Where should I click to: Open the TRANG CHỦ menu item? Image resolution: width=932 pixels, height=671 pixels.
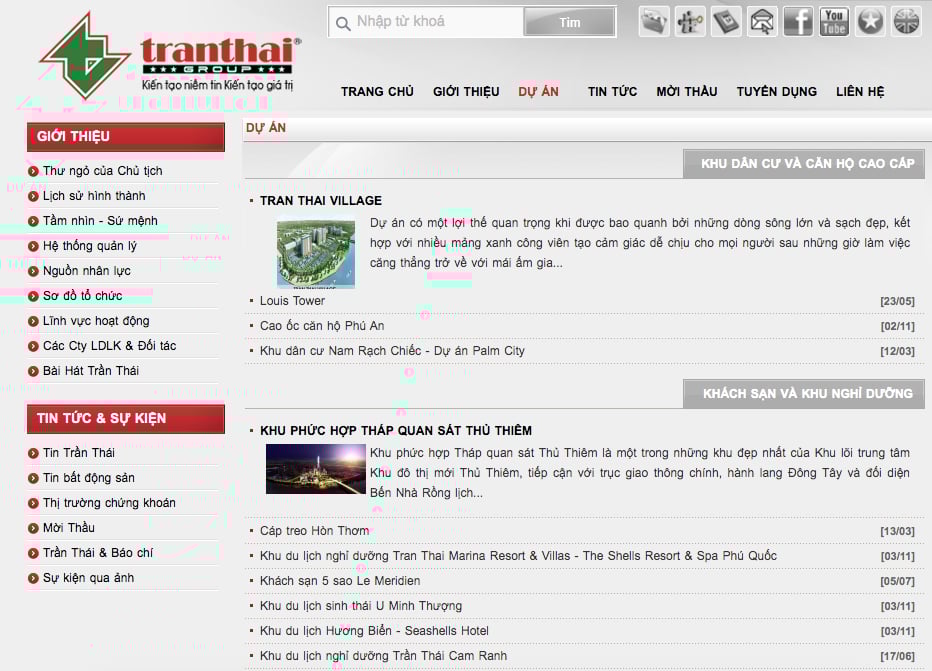(x=377, y=92)
